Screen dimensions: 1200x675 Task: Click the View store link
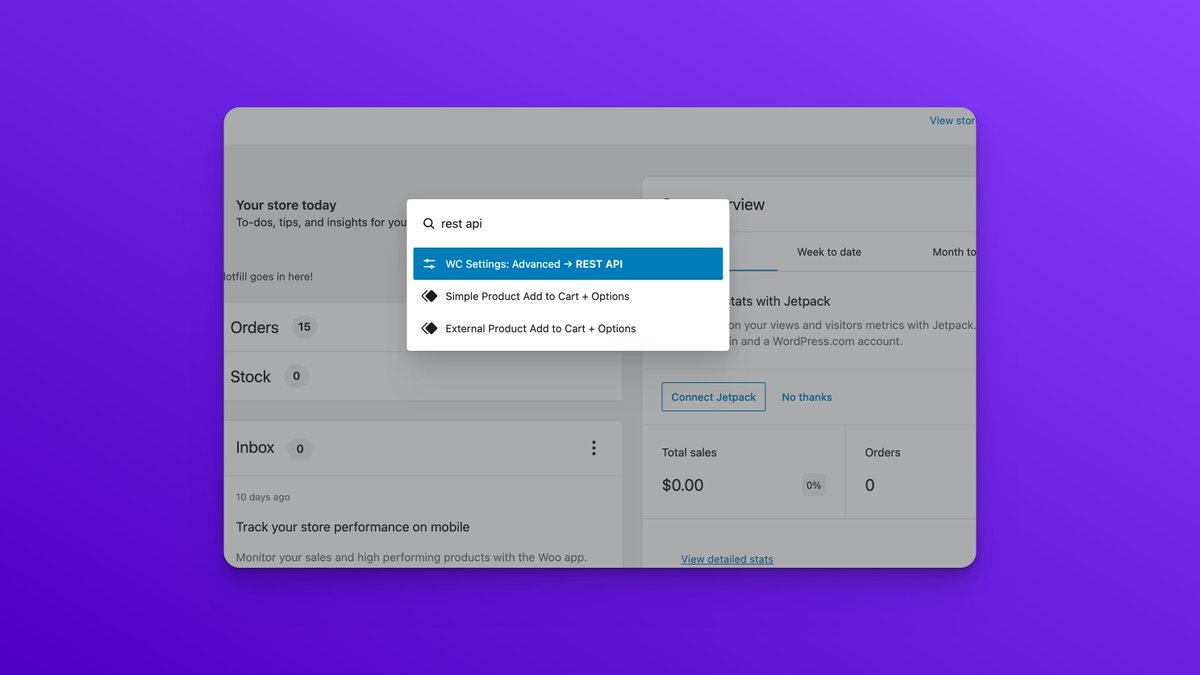(950, 120)
